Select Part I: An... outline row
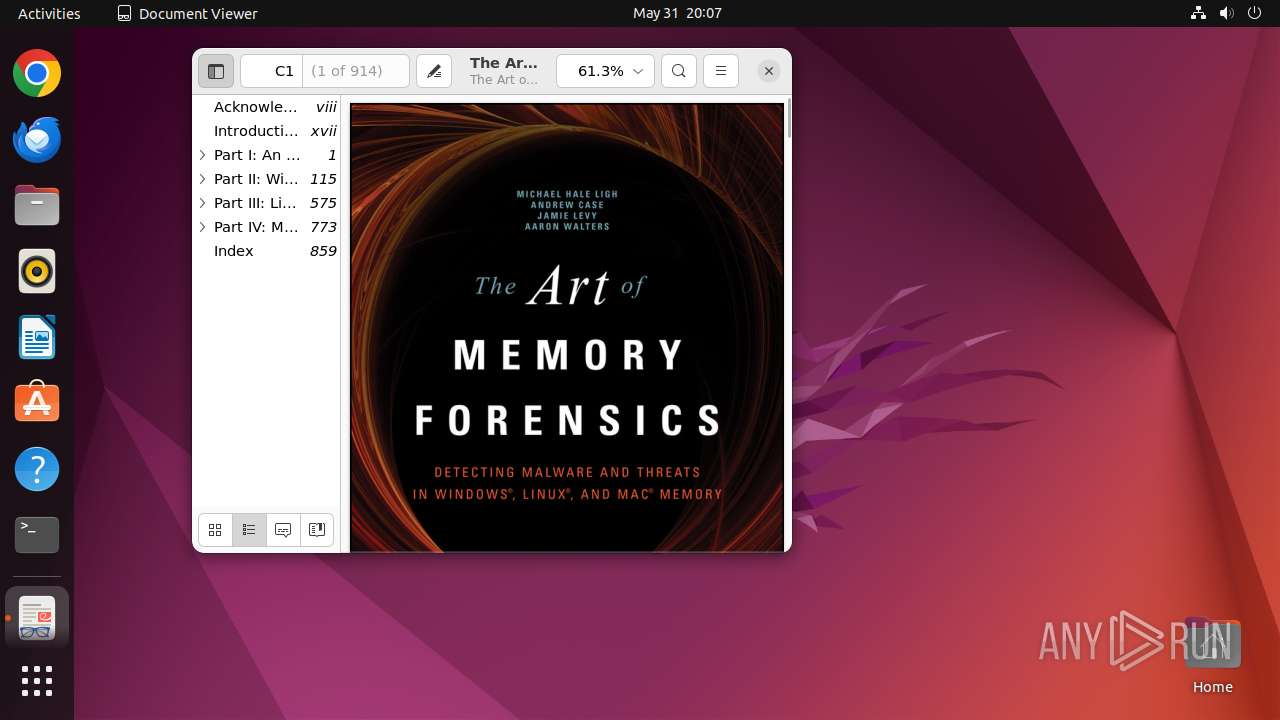Image resolution: width=1280 pixels, height=720 pixels. point(267,155)
